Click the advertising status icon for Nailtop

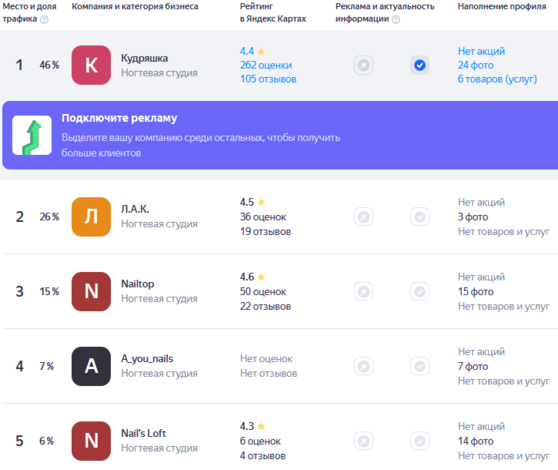[x=363, y=291]
